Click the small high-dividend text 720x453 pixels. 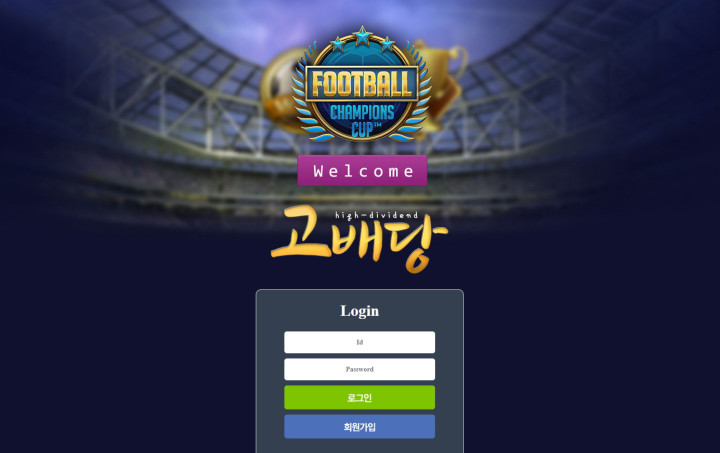[377, 215]
